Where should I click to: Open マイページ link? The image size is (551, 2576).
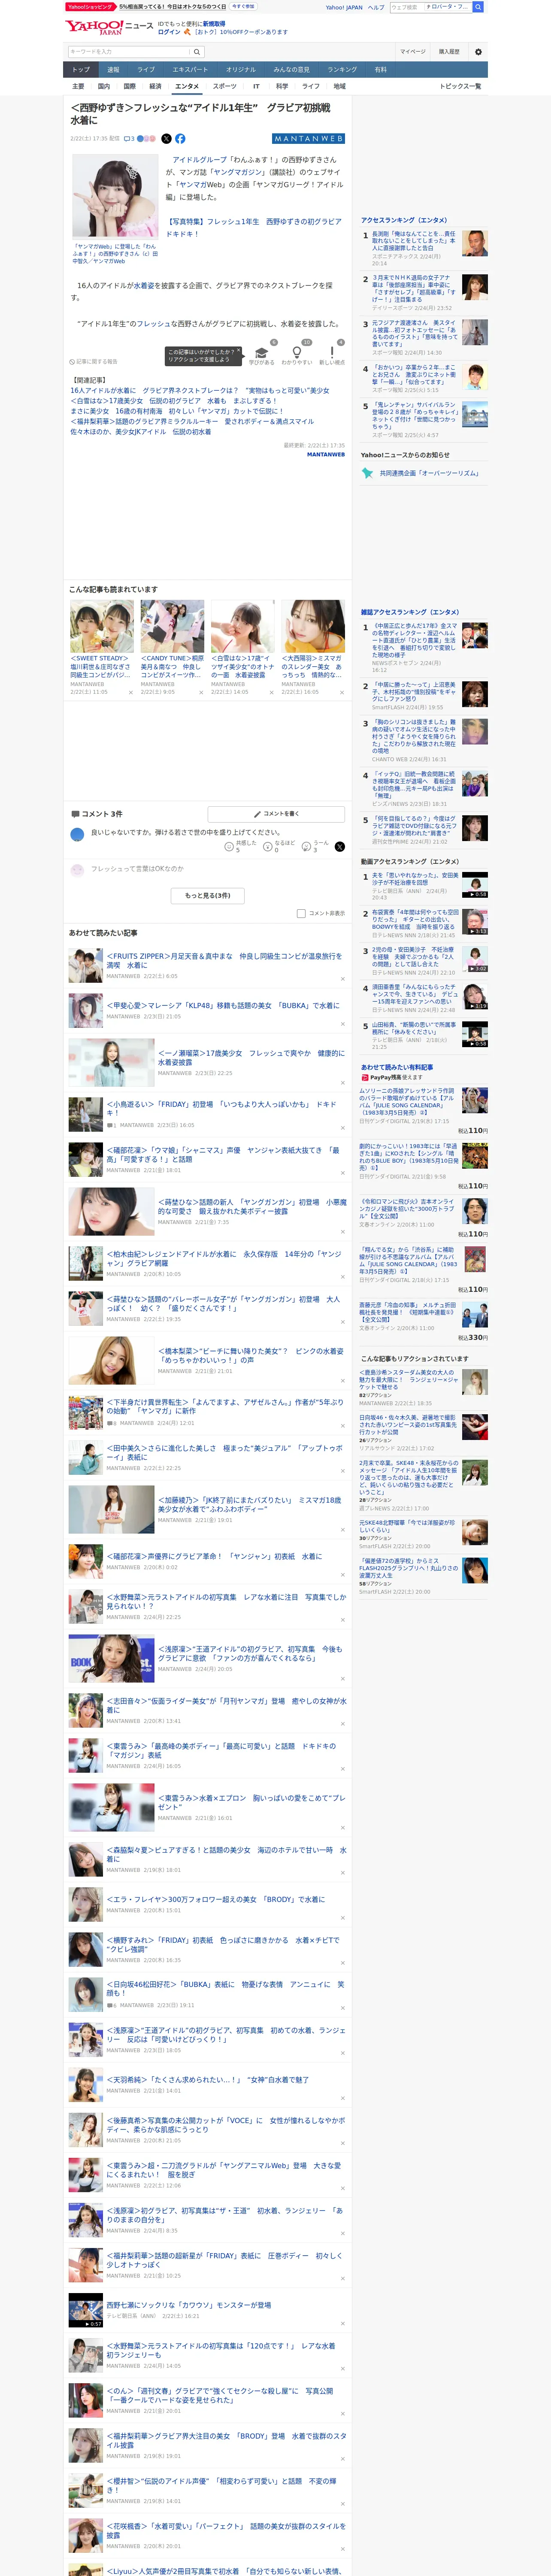pos(412,51)
